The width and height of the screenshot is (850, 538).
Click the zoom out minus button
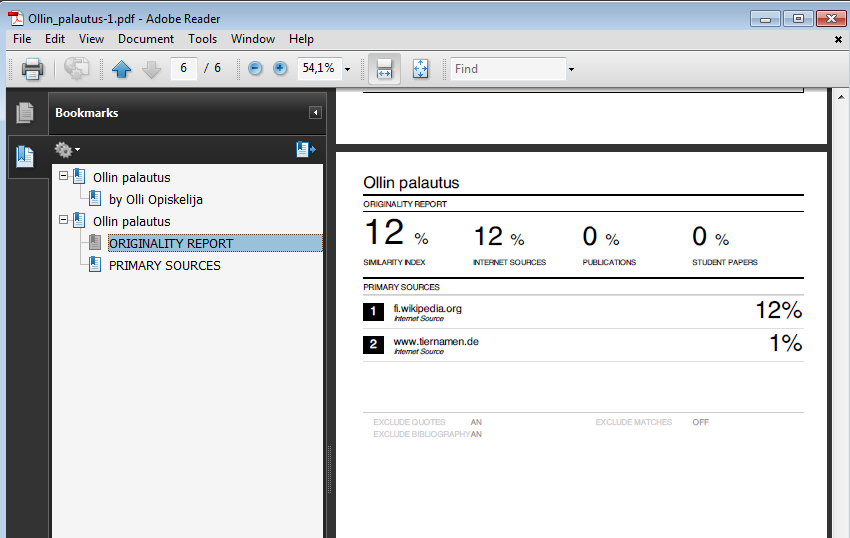[x=255, y=68]
